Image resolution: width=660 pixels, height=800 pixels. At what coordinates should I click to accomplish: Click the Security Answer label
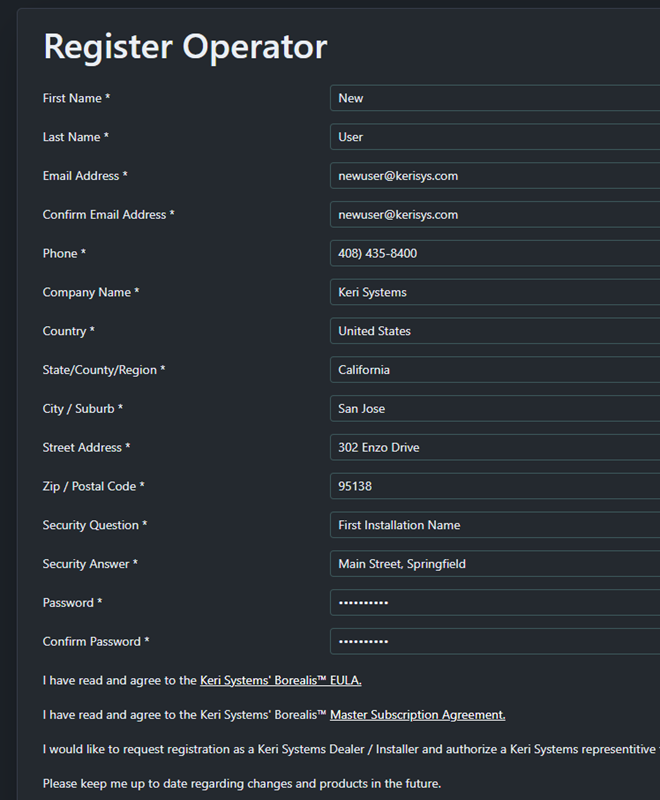pos(90,563)
